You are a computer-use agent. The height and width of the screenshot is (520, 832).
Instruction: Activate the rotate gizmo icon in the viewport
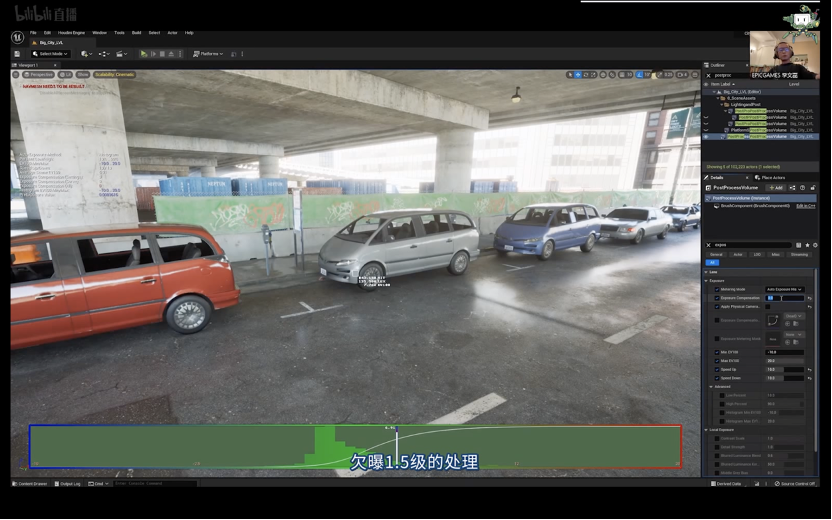pyautogui.click(x=586, y=75)
